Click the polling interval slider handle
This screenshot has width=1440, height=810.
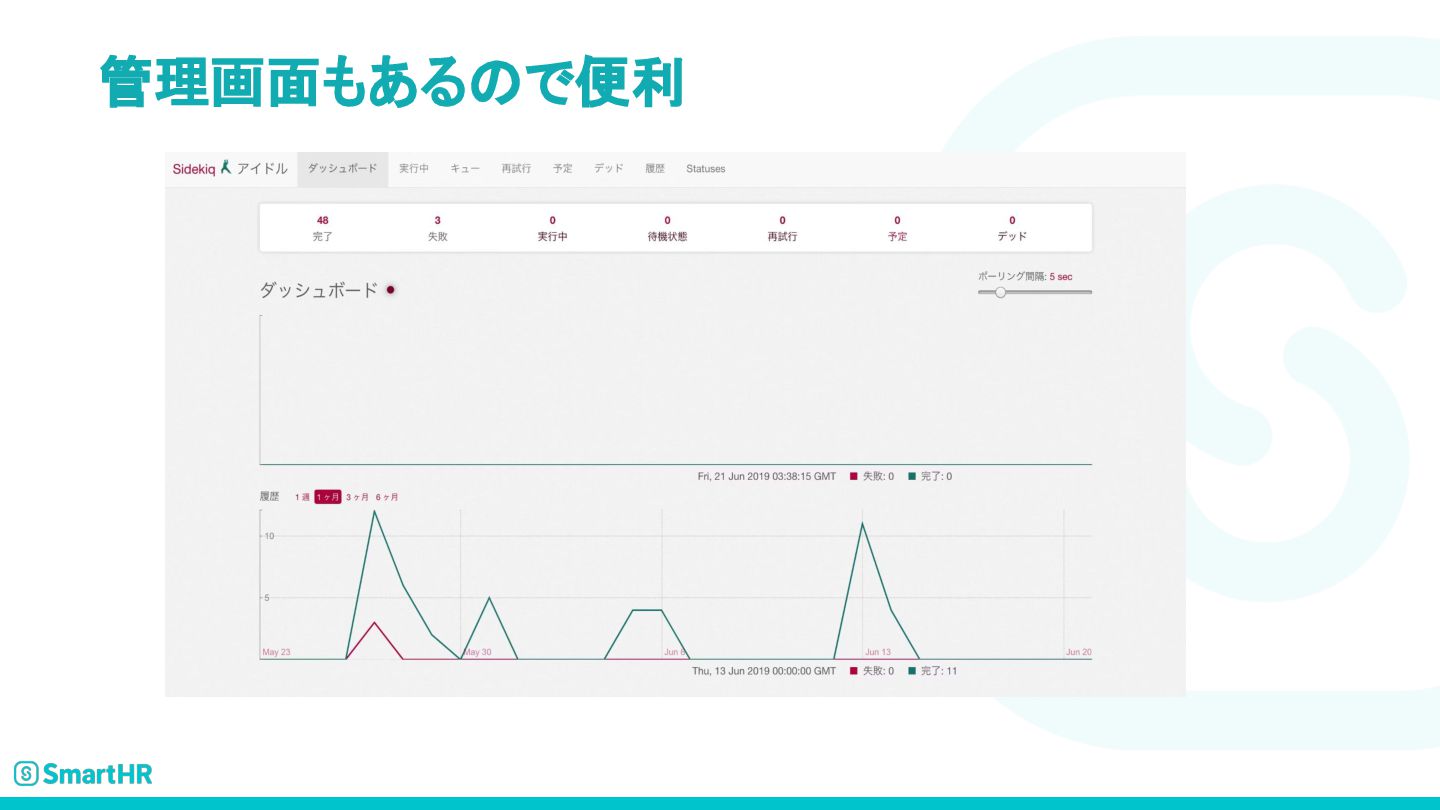[1000, 292]
